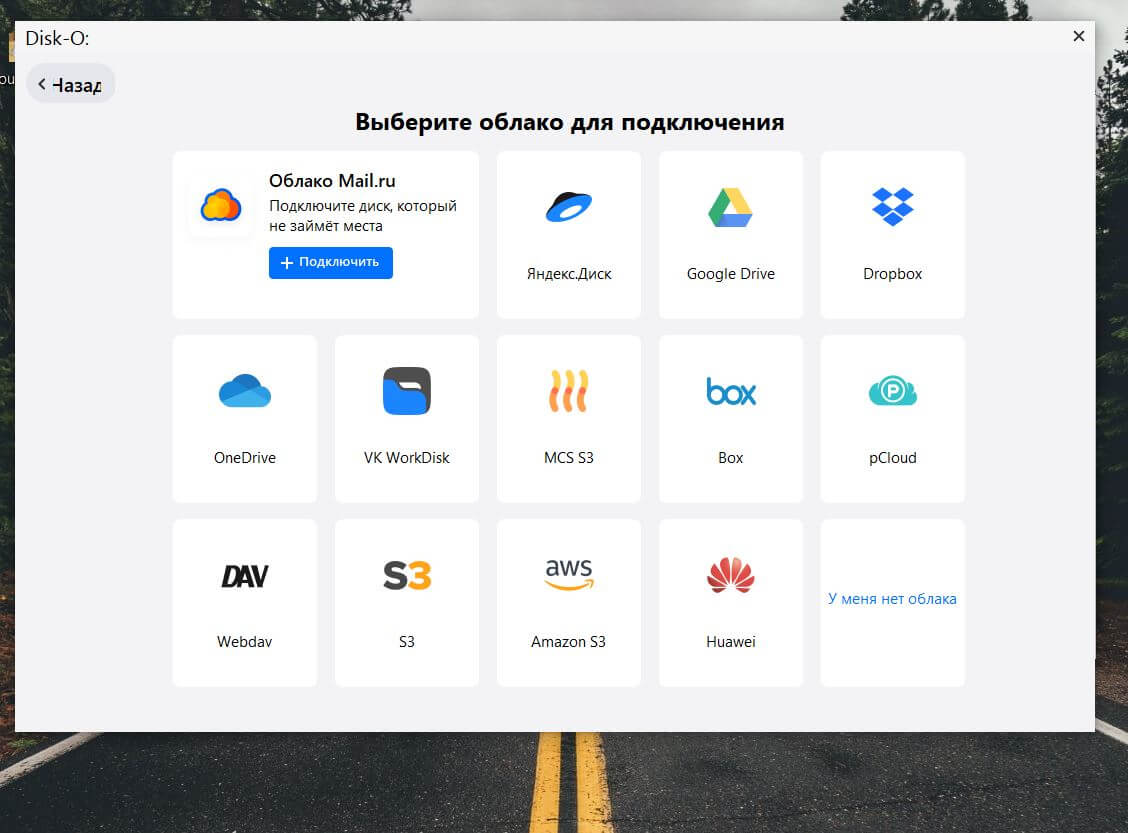The height and width of the screenshot is (833, 1128).
Task: Select the Webdav DAV logo
Action: 245,575
